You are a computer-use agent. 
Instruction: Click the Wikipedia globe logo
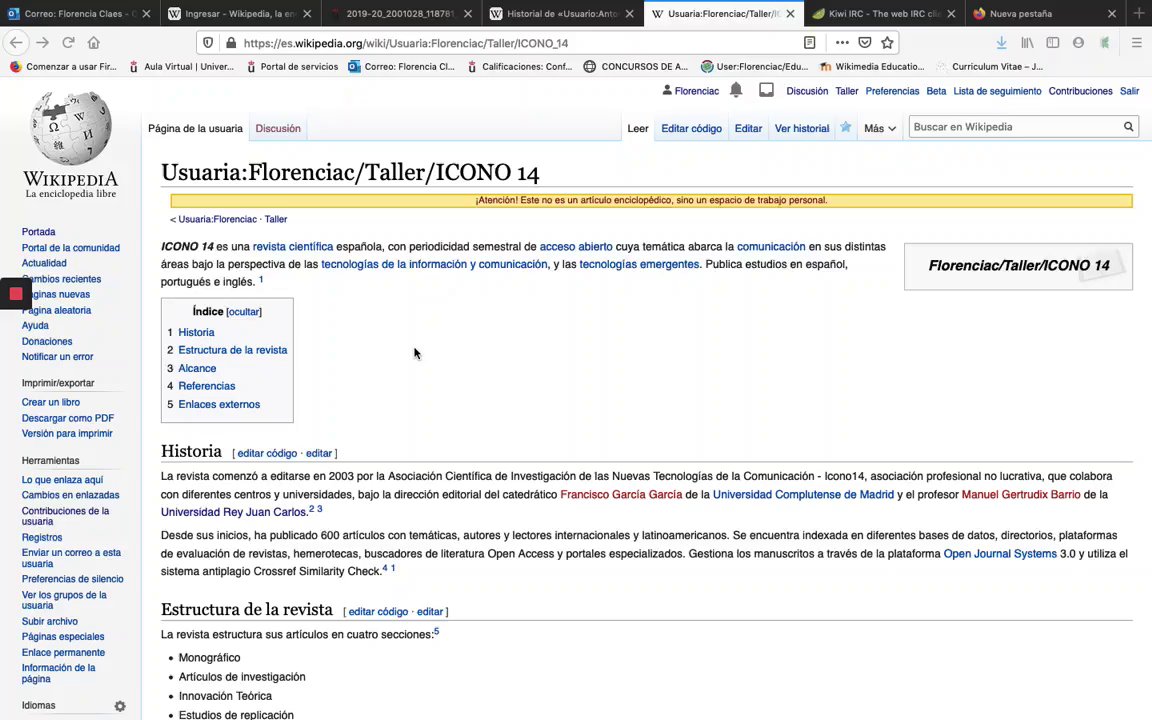[x=71, y=128]
